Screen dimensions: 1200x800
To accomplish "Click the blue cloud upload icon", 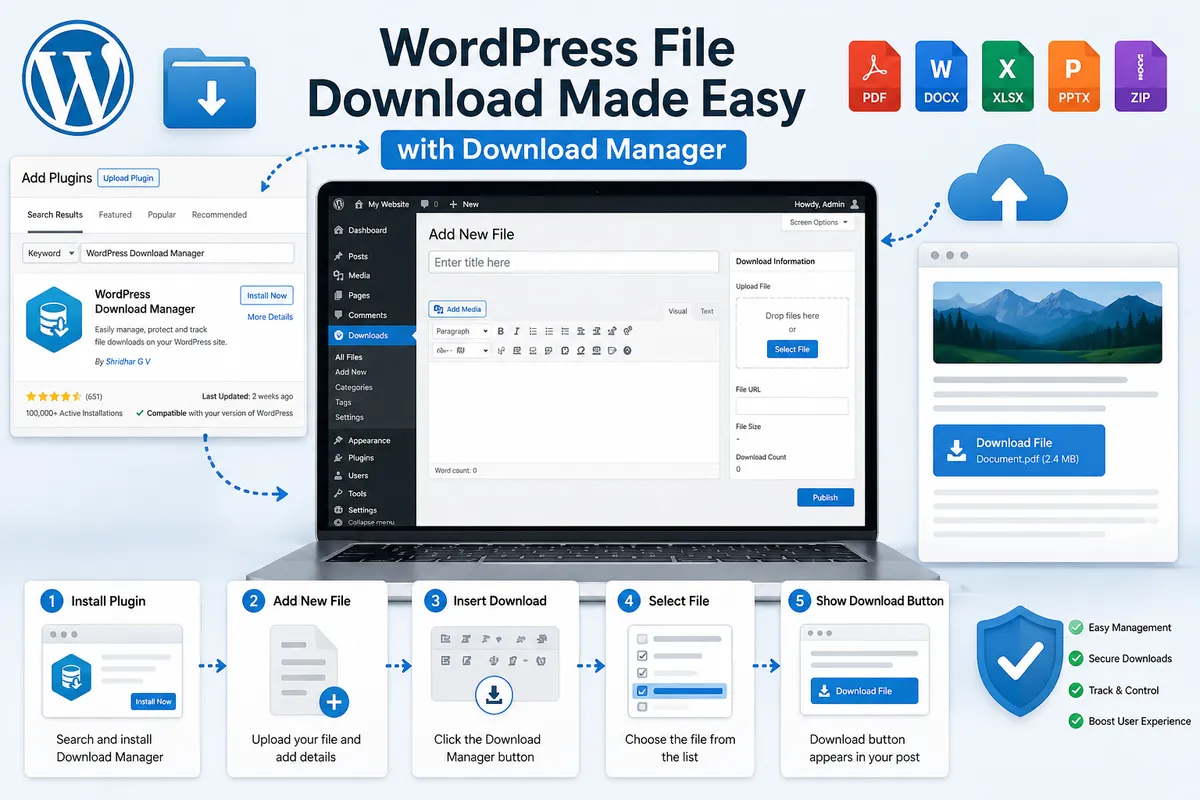I will pos(1008,186).
